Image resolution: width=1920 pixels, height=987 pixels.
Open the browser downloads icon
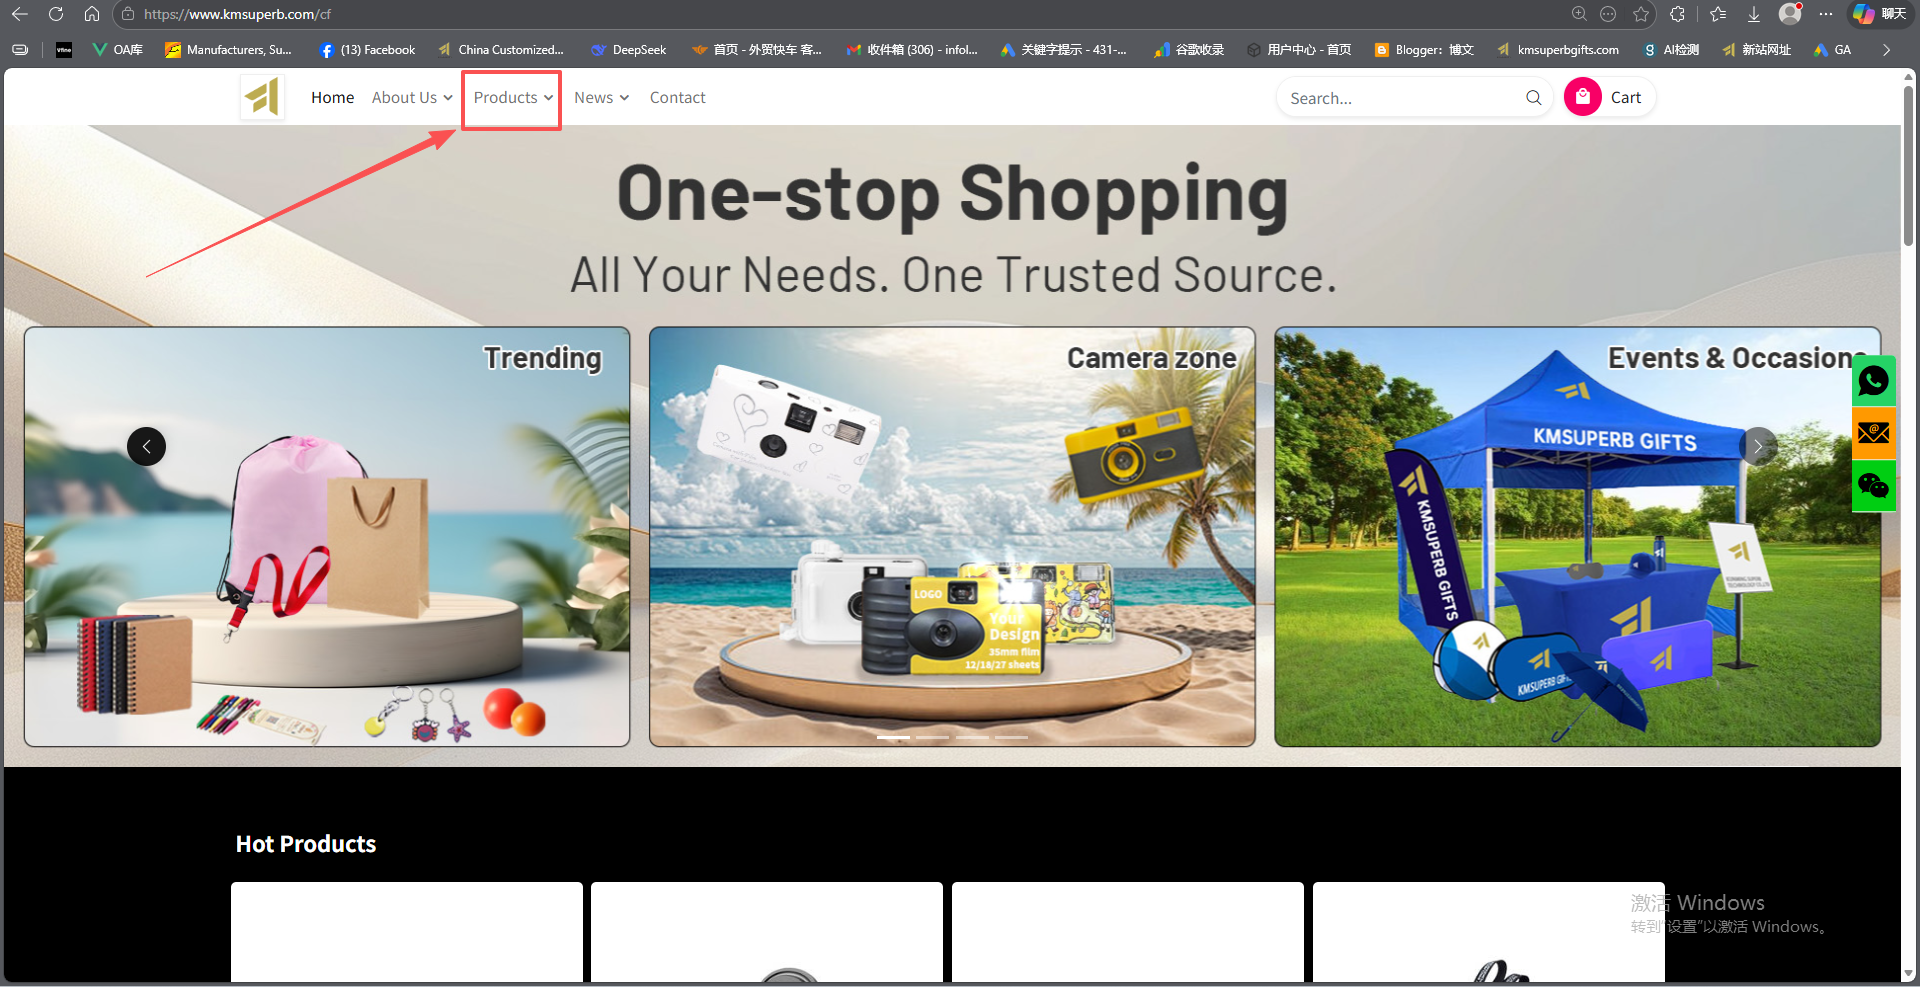coord(1753,14)
